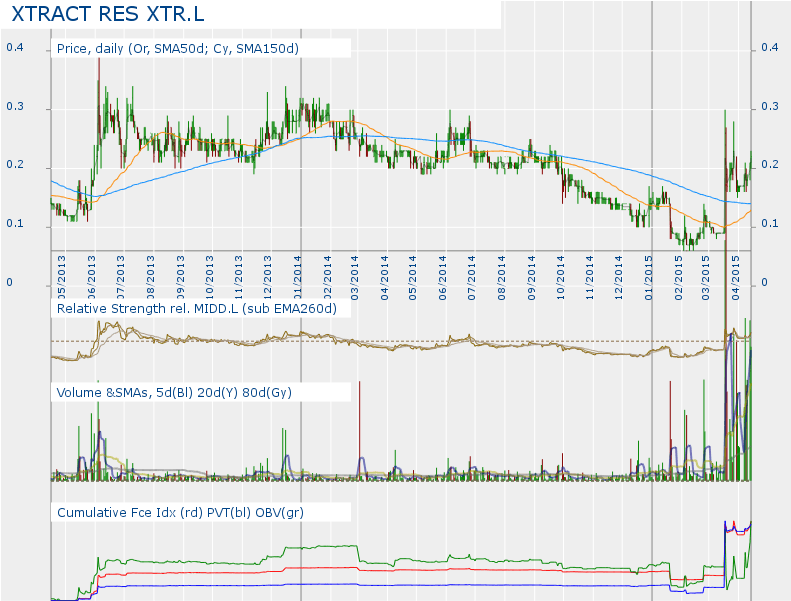Click the 11/2014 date axis label
The height and width of the screenshot is (601, 791).
(590, 278)
